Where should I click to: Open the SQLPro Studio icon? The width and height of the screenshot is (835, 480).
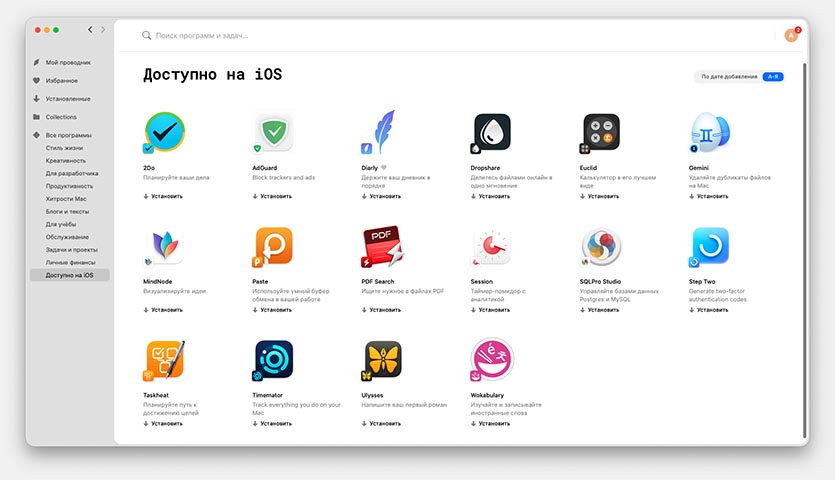tap(601, 246)
